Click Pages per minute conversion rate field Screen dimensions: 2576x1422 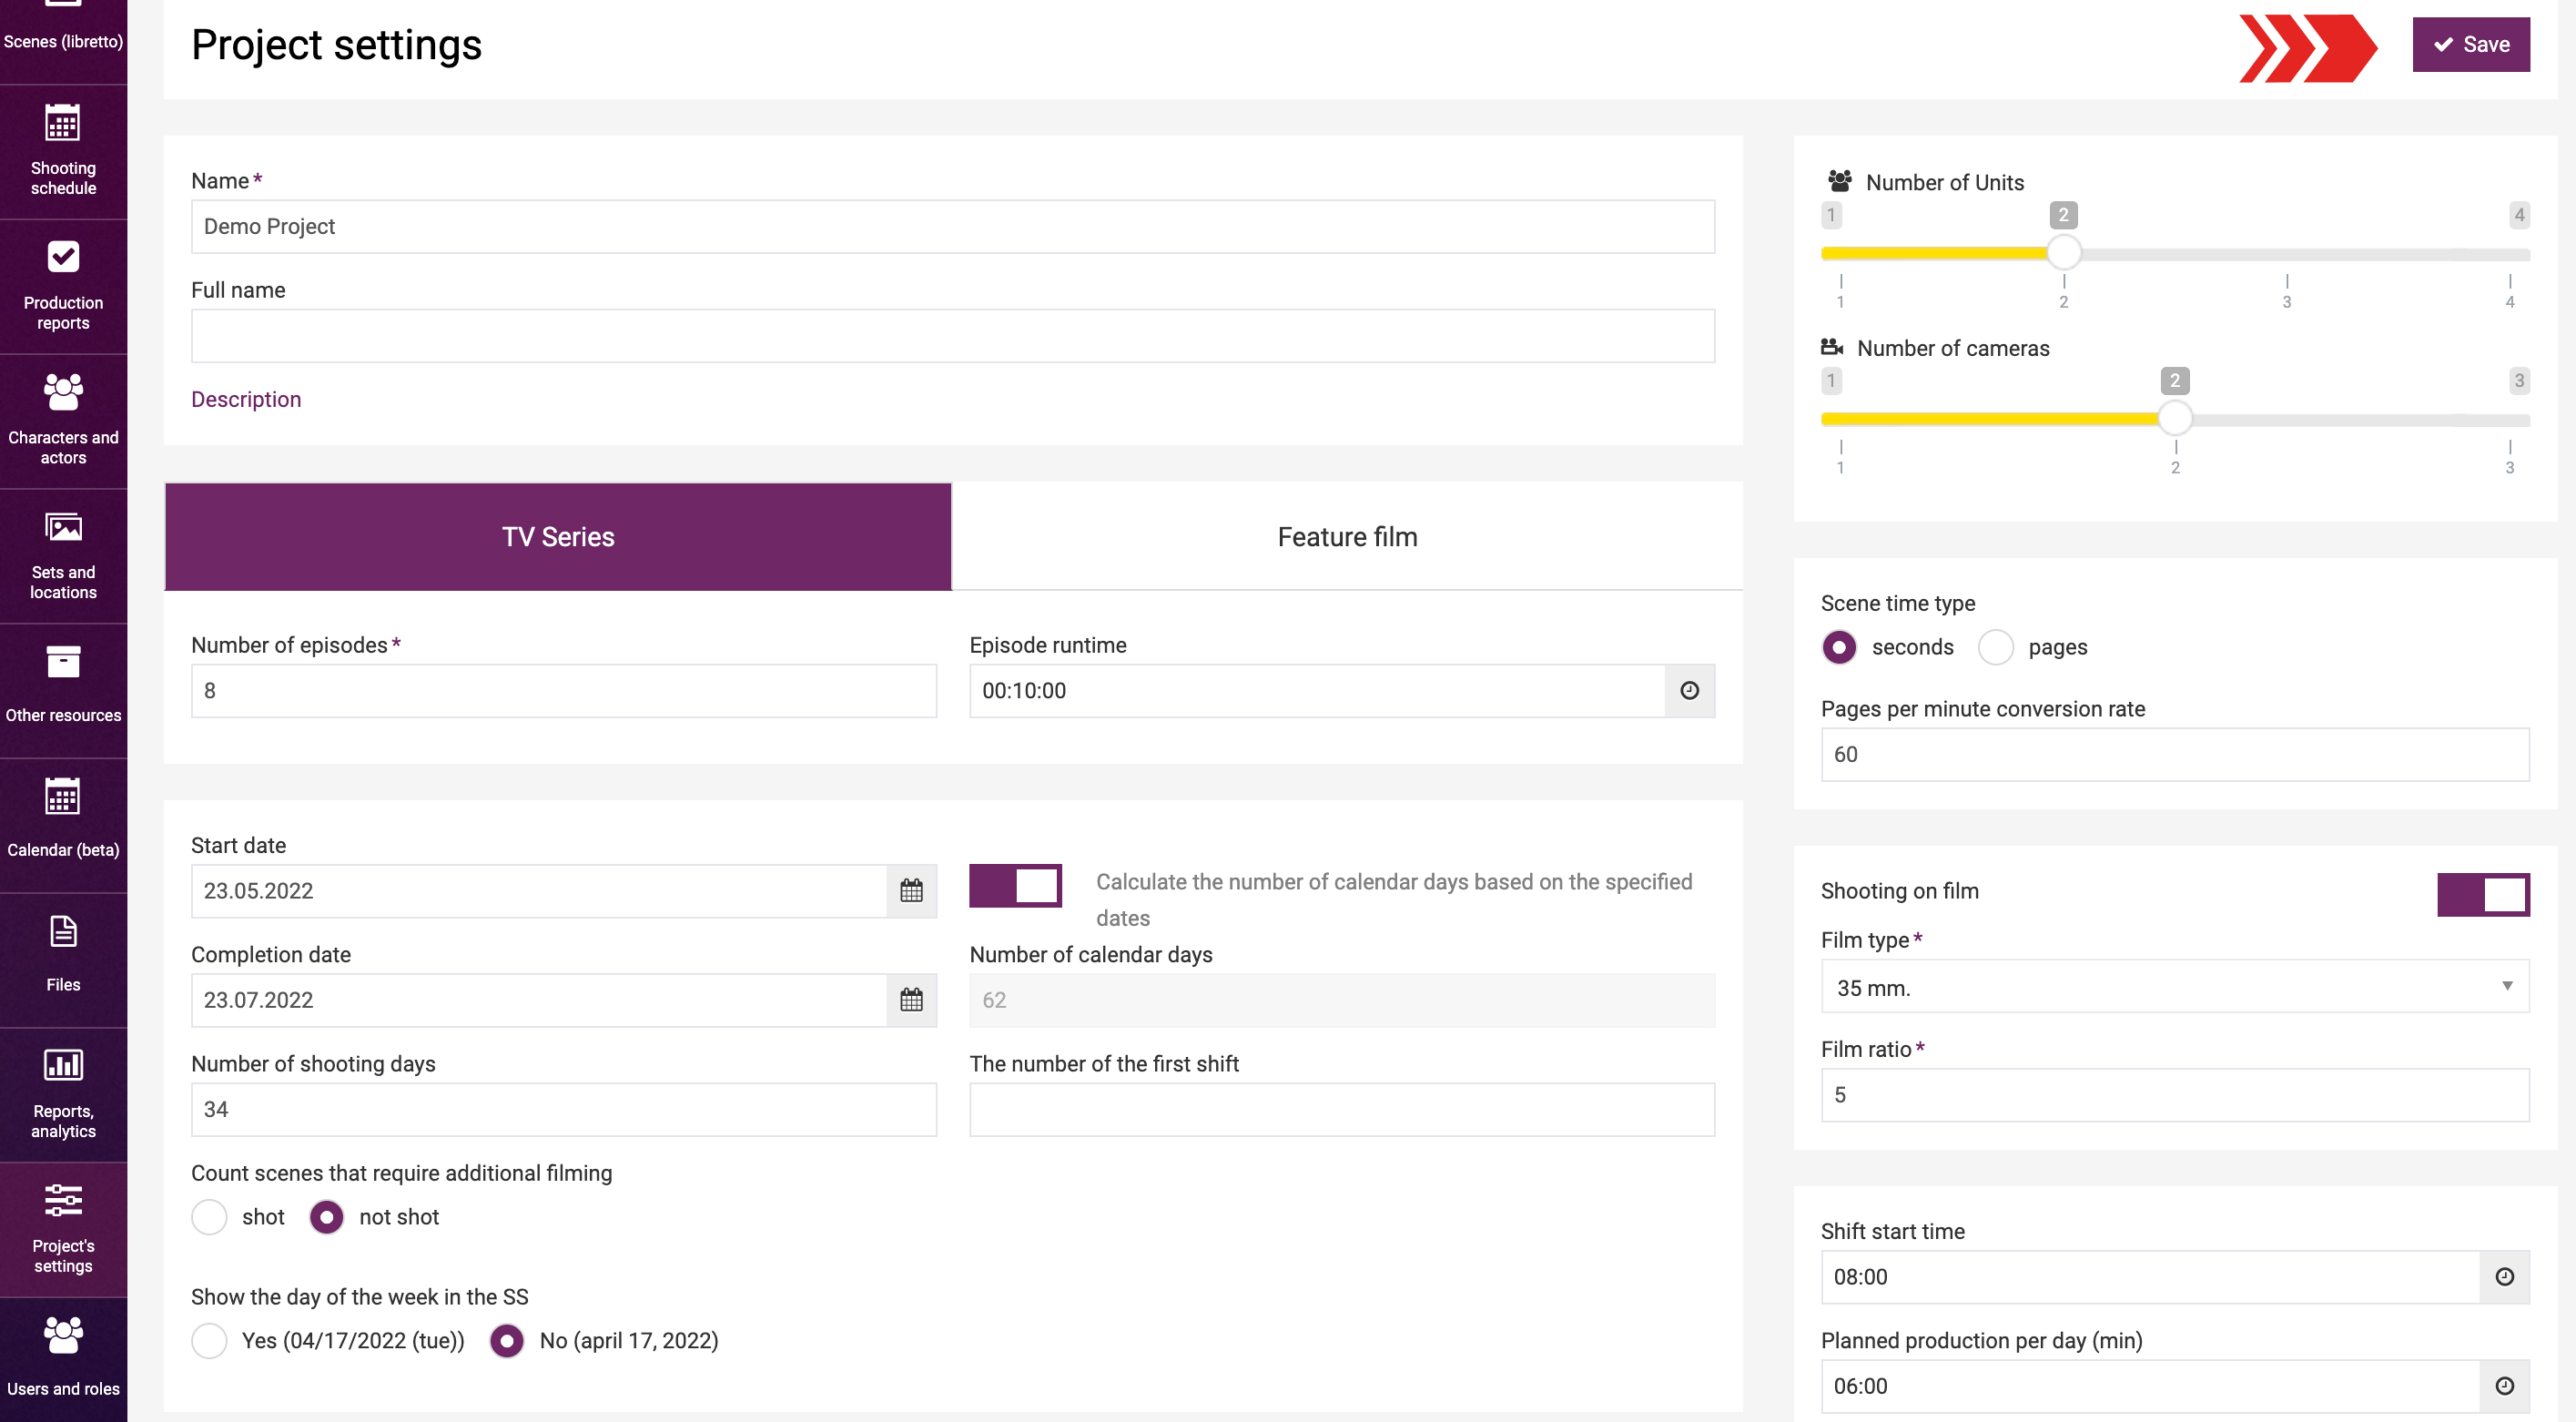click(2175, 754)
